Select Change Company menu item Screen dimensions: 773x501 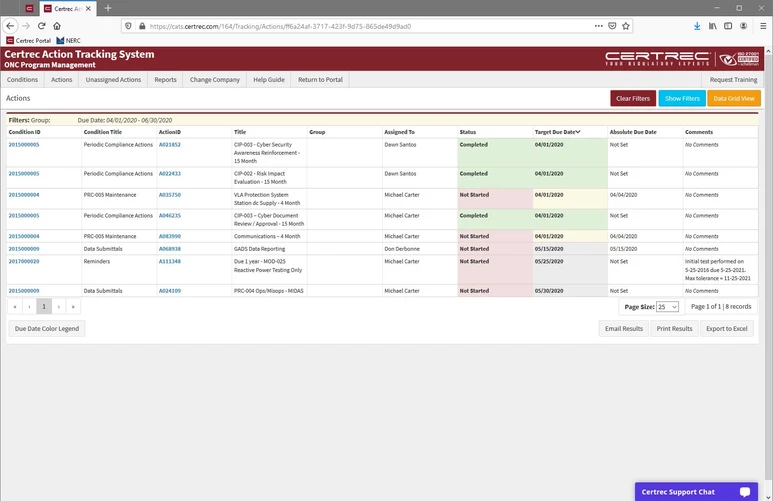(215, 79)
